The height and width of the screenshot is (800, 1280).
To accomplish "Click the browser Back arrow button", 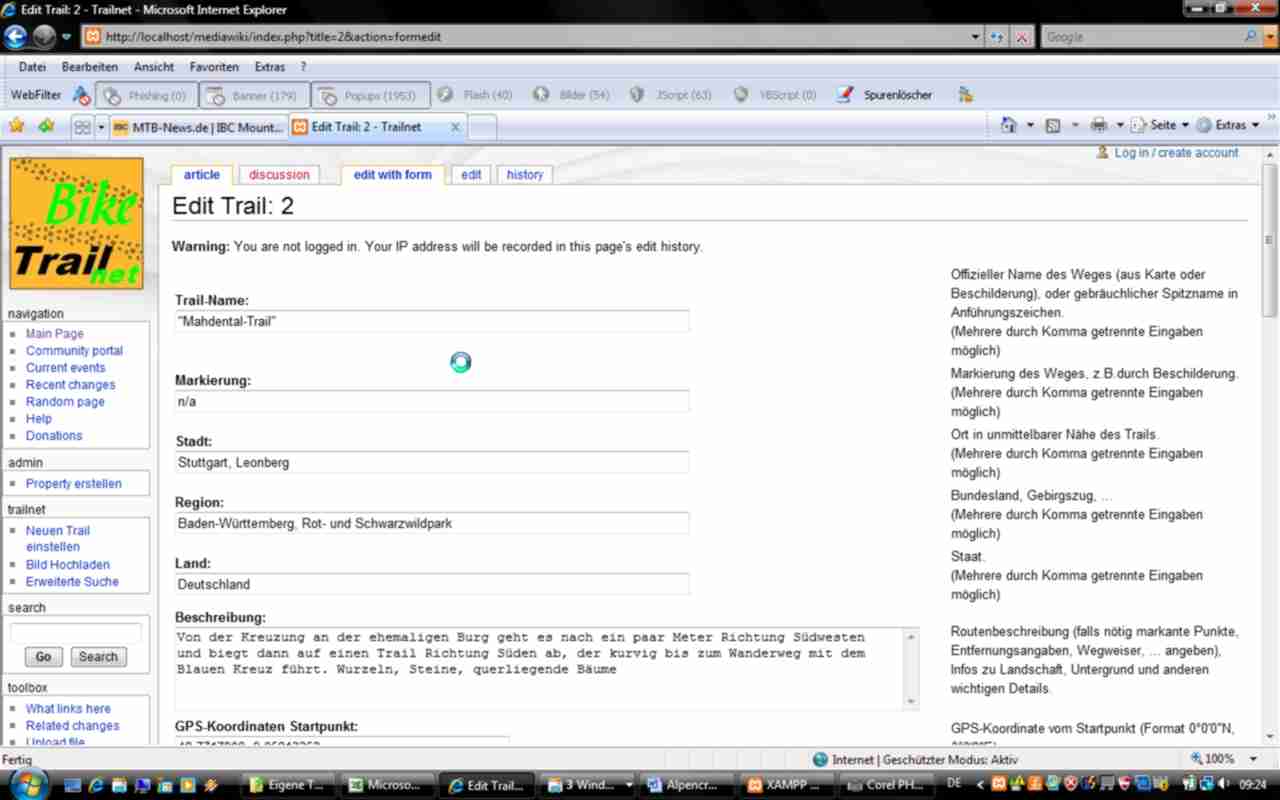I will 15,37.
